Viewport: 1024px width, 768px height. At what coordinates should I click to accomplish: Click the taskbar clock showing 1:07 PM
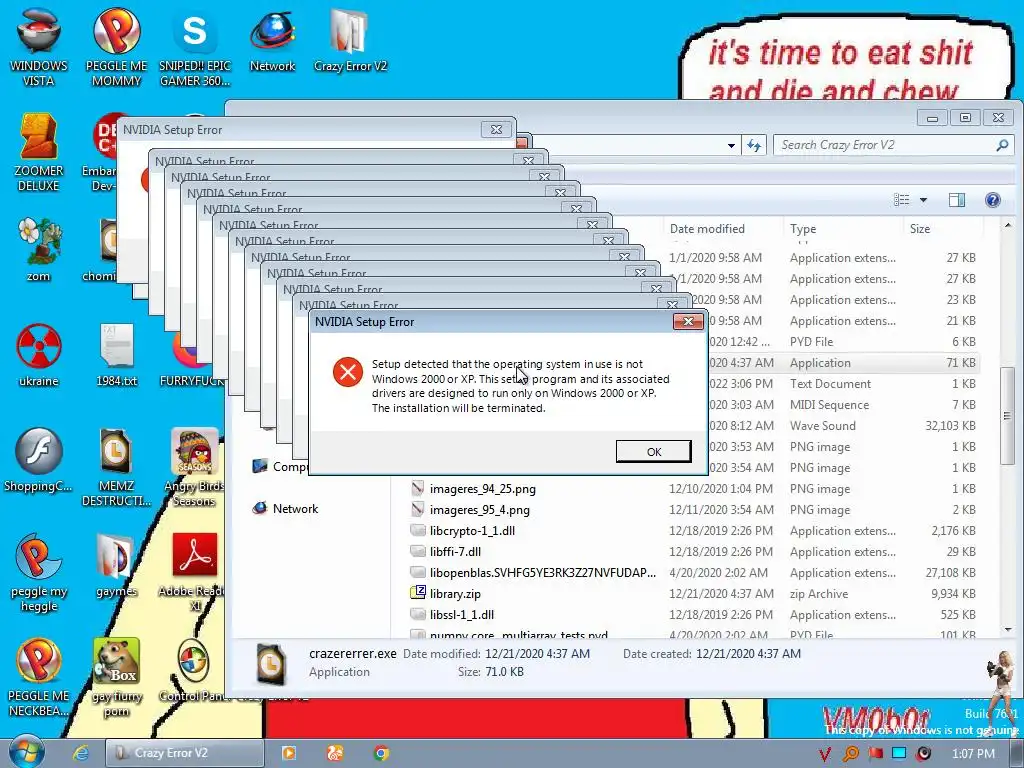point(973,754)
